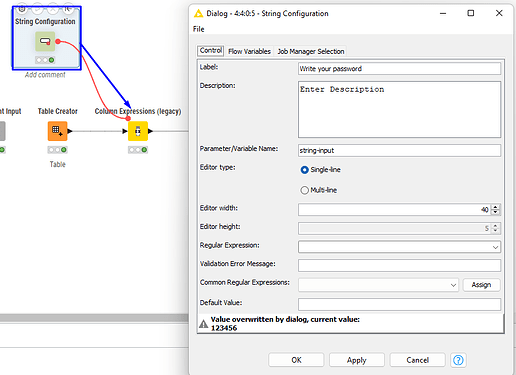The width and height of the screenshot is (516, 375).
Task: Click the 'Table' caption under Table Creator
Action: pyautogui.click(x=57, y=164)
